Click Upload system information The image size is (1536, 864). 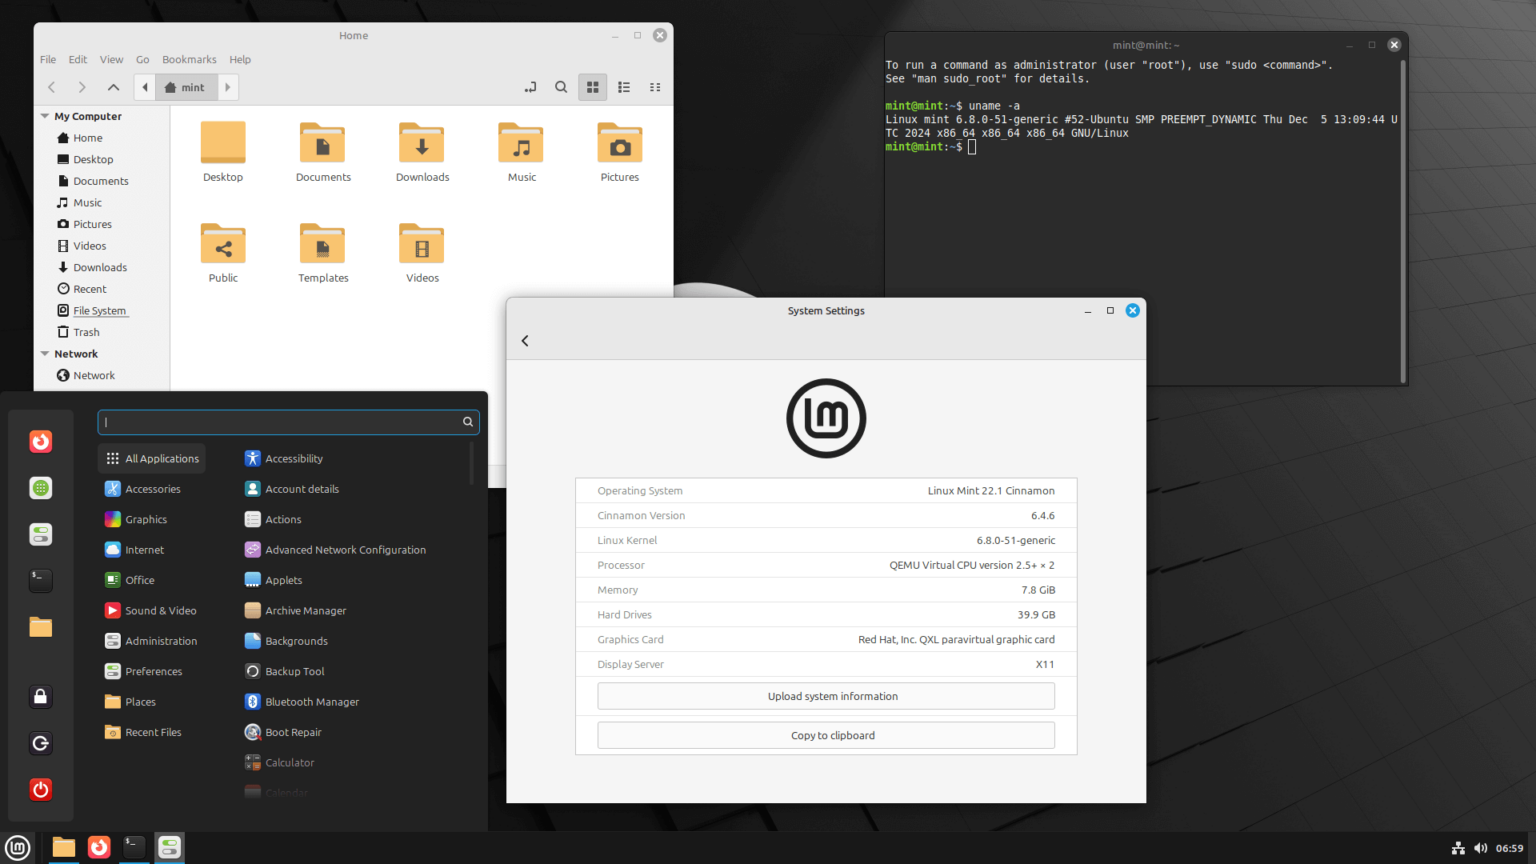click(x=825, y=696)
